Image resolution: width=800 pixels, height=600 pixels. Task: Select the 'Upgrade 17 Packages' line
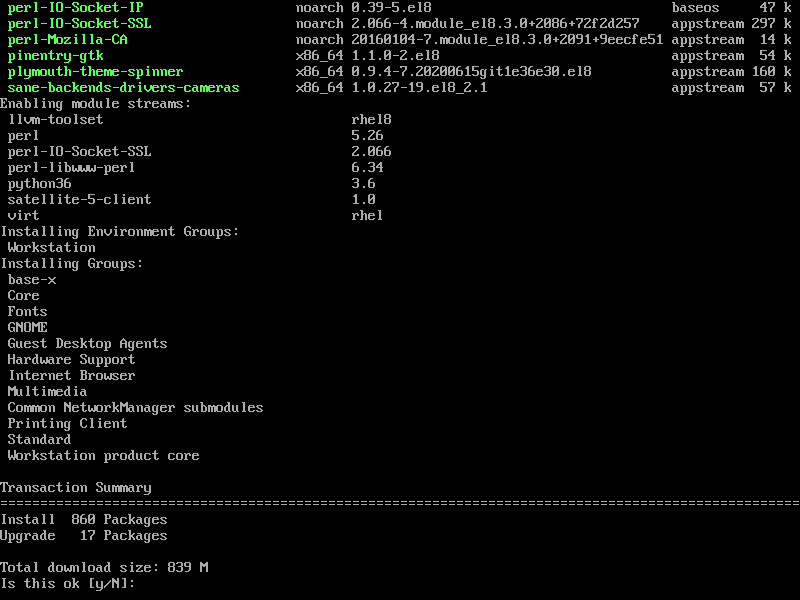click(x=84, y=535)
